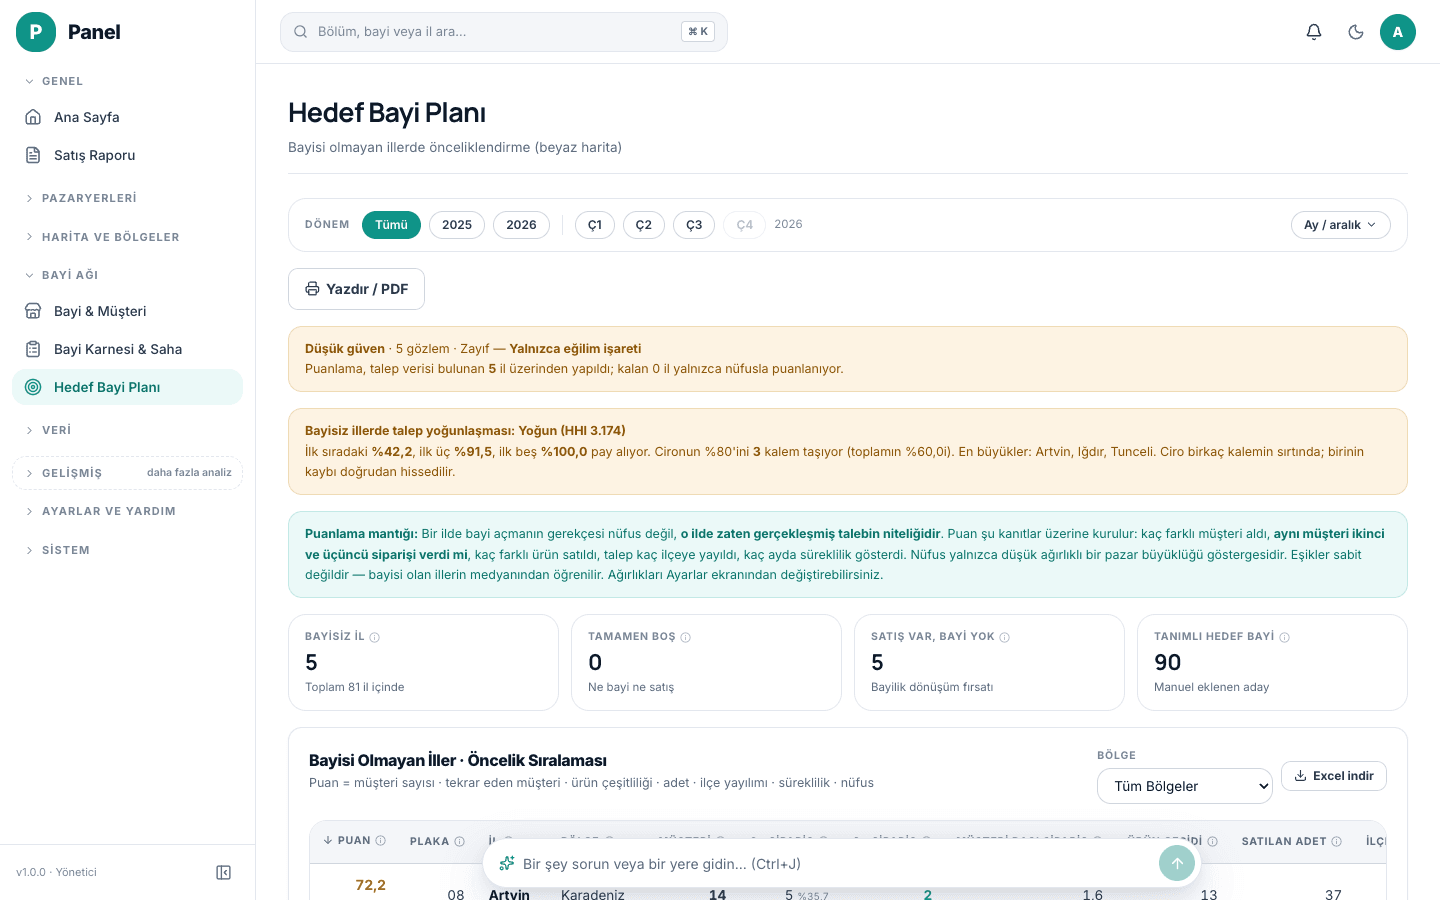The image size is (1440, 900).
Task: Toggle dark mode moon icon
Action: pyautogui.click(x=1356, y=32)
